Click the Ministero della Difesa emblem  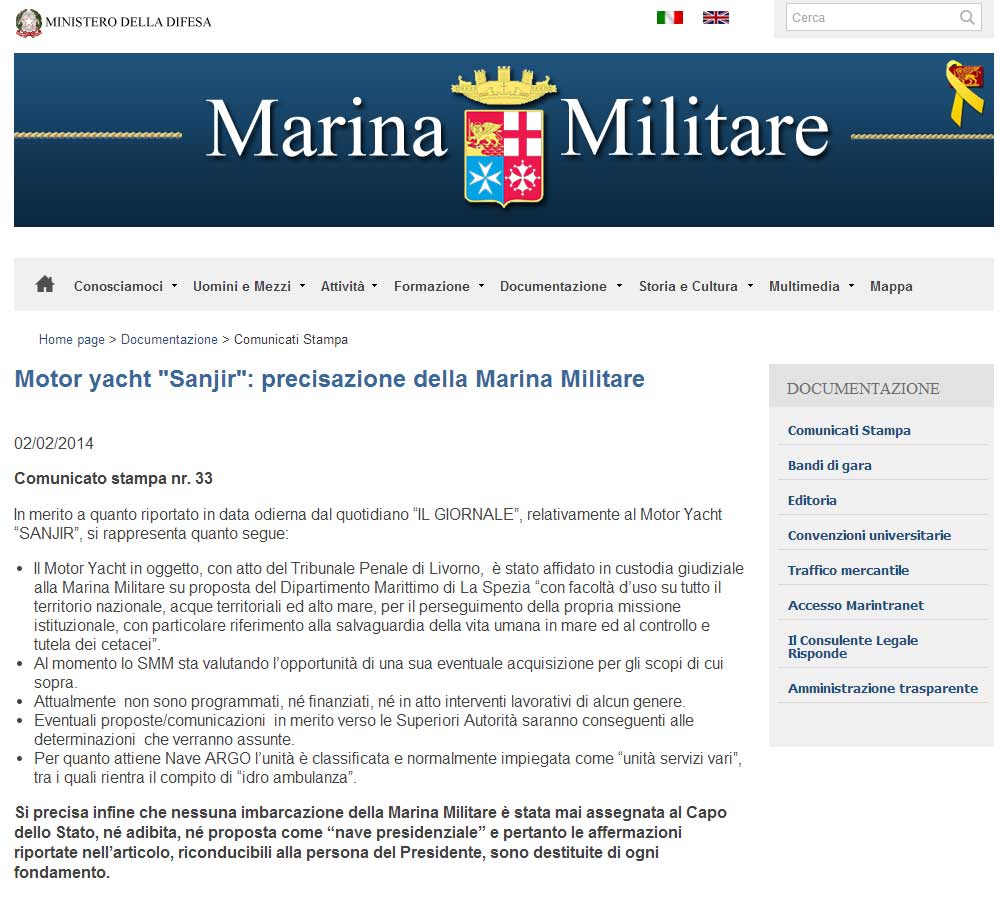pyautogui.click(x=29, y=22)
